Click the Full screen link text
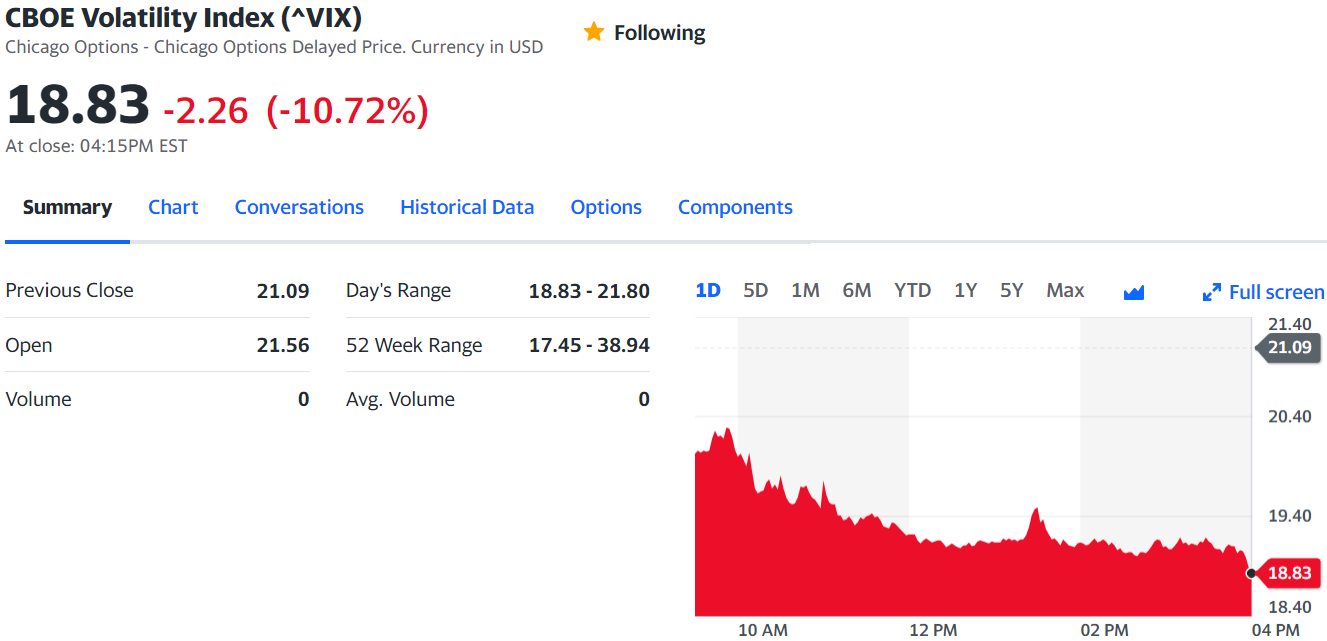Image resolution: width=1327 pixels, height=641 pixels. [x=1276, y=292]
